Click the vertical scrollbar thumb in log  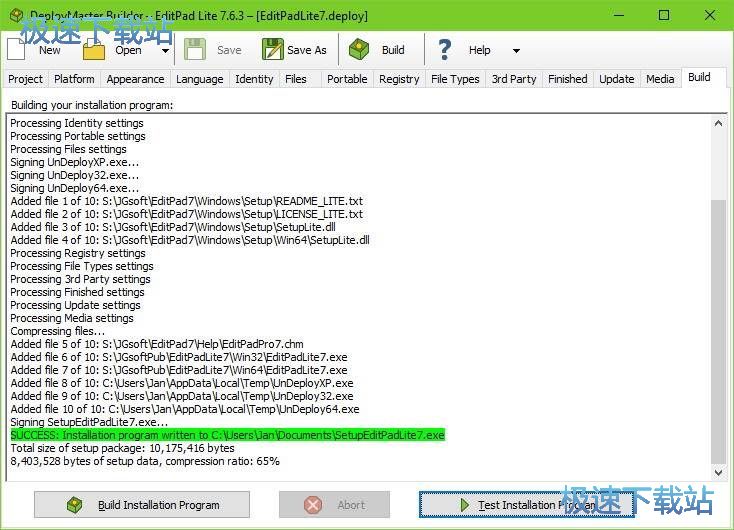719,331
